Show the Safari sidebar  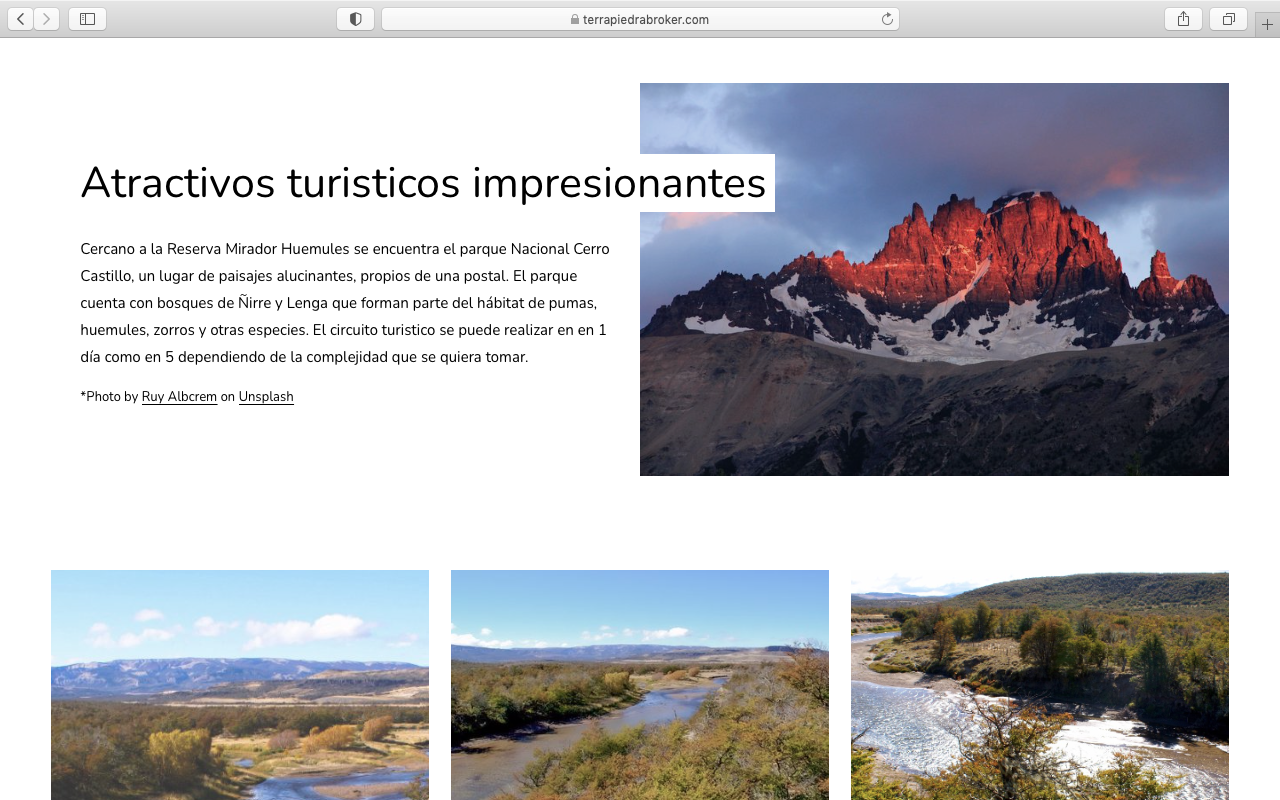(x=87, y=19)
